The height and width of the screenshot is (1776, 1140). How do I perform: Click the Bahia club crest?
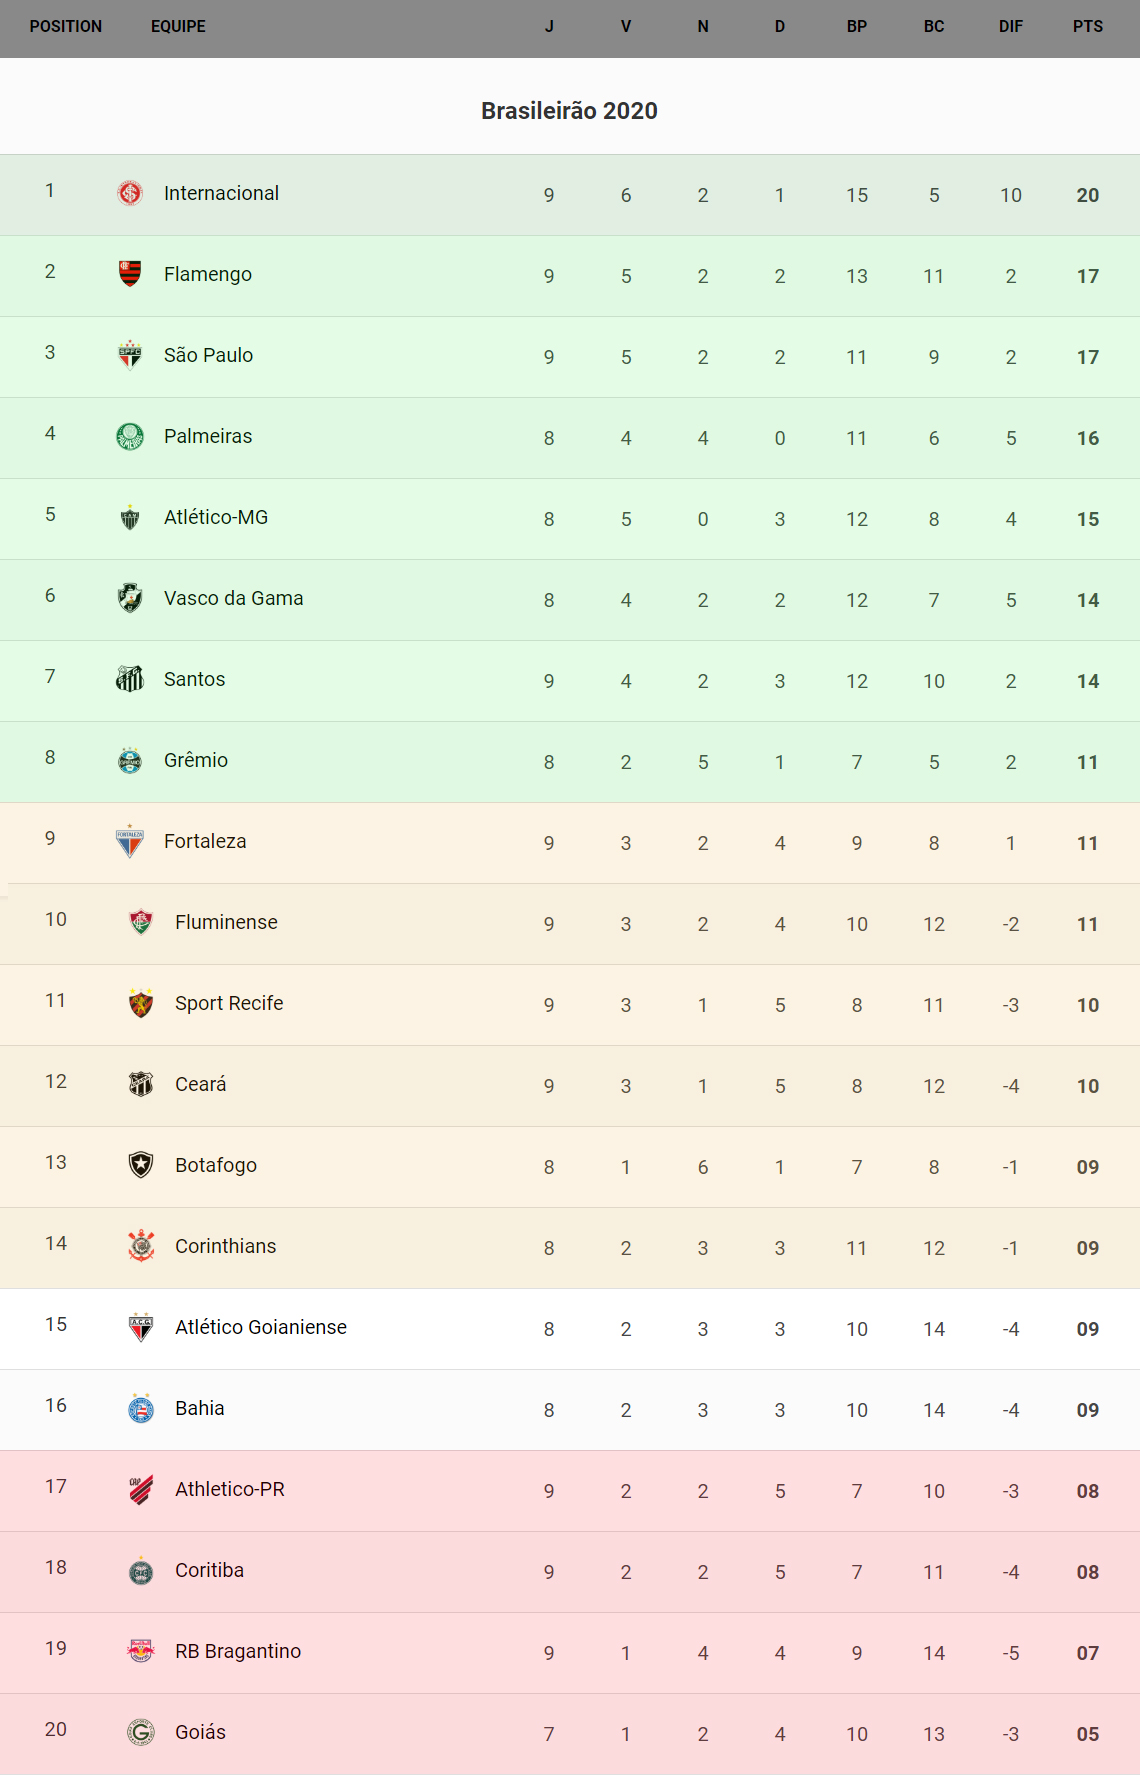141,1408
